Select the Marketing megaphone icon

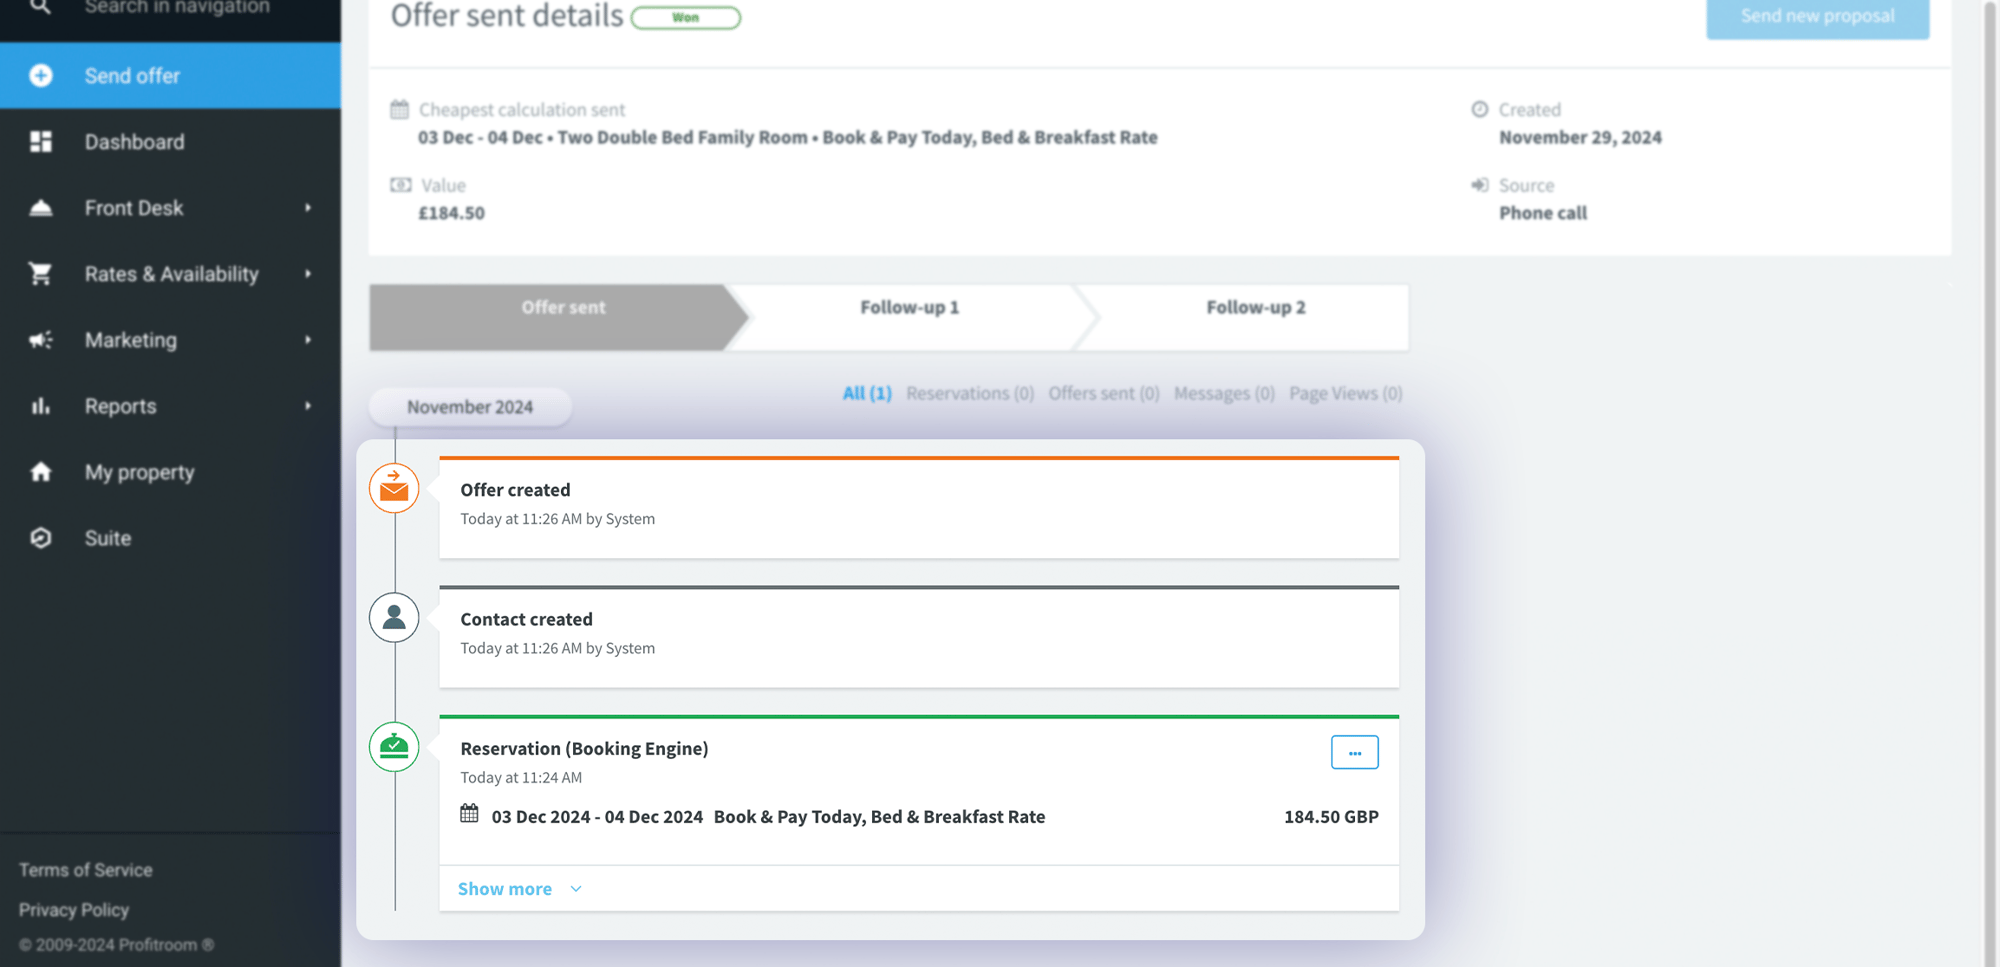(x=40, y=339)
